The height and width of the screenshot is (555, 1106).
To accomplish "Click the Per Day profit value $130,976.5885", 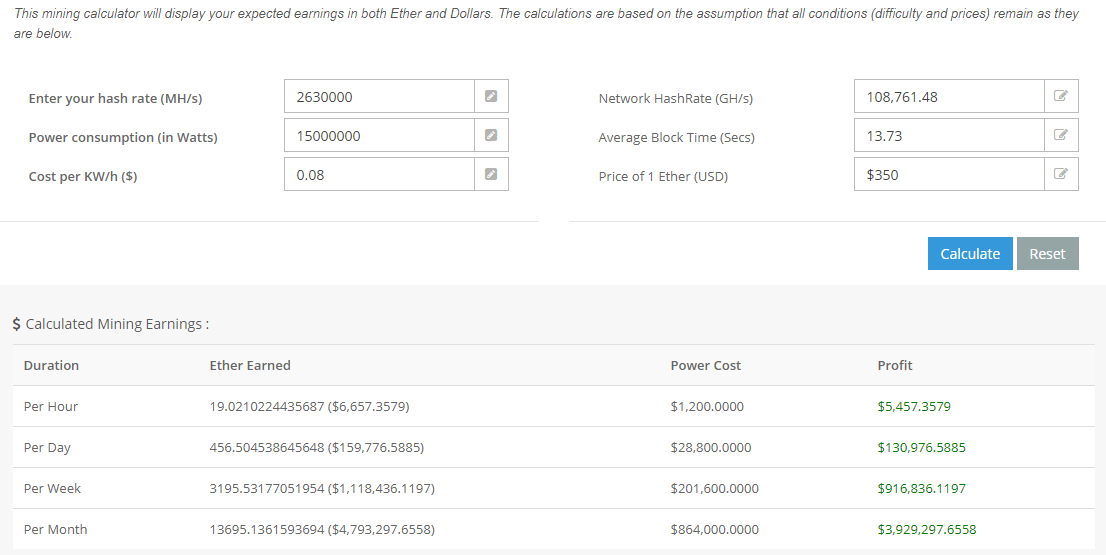I will (x=921, y=448).
